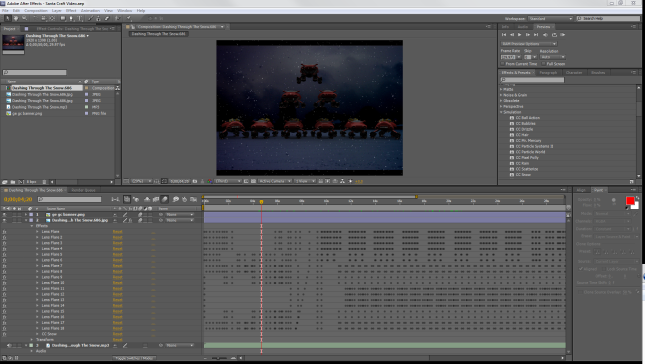Screen dimensions: 645x364
Task: Enable the From Current Time checkbox
Action: tap(503, 64)
